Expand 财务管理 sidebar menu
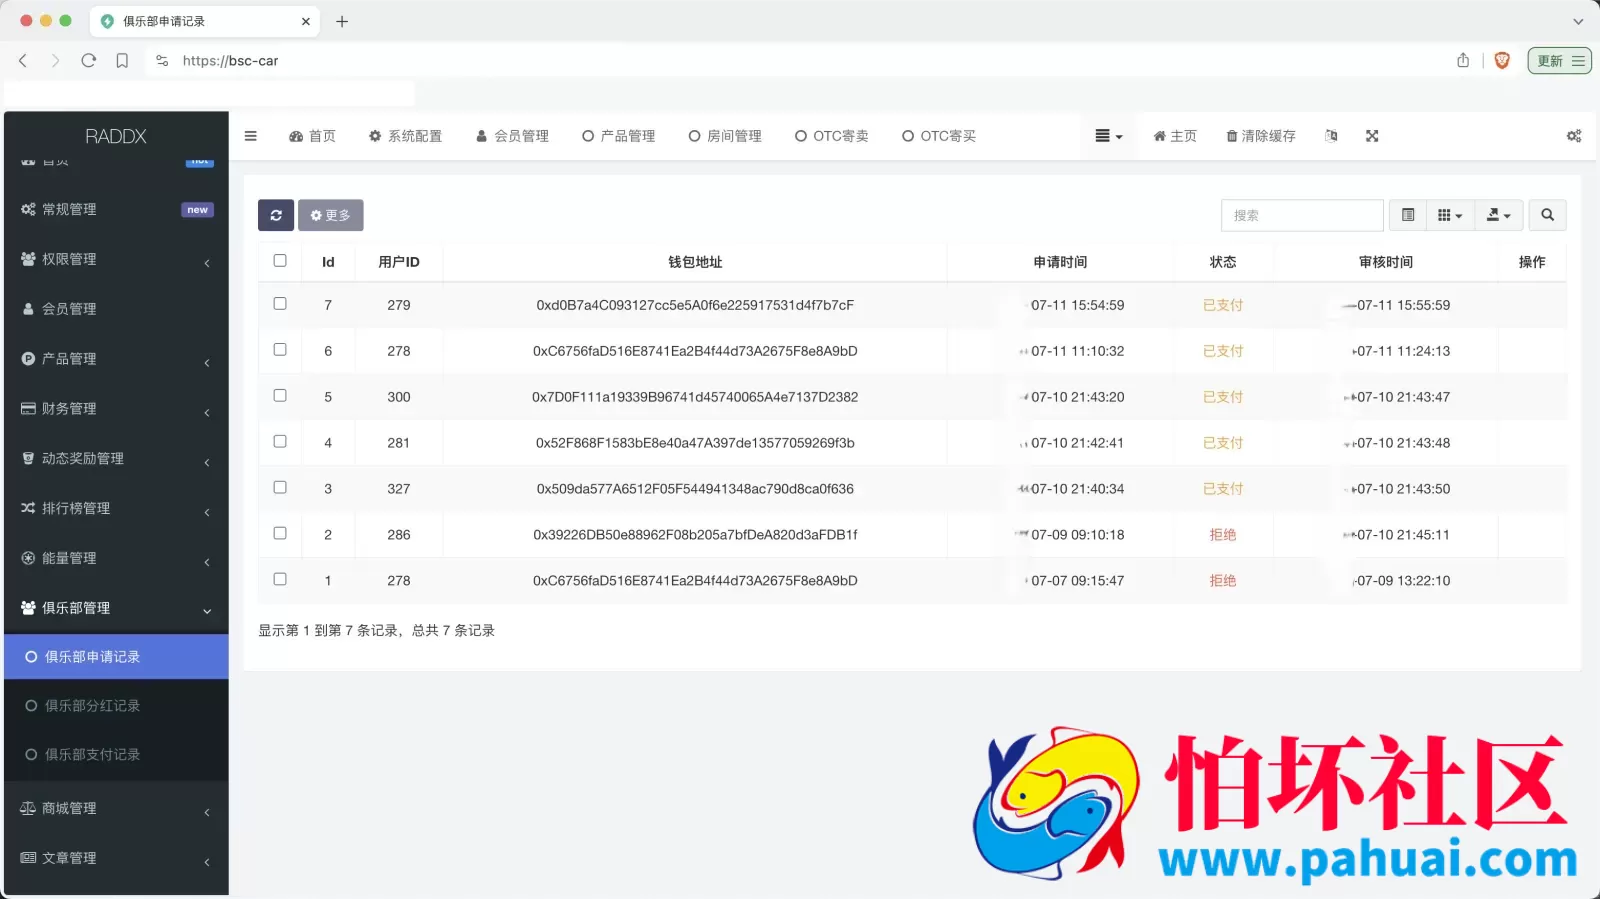The image size is (1600, 899). (116, 409)
